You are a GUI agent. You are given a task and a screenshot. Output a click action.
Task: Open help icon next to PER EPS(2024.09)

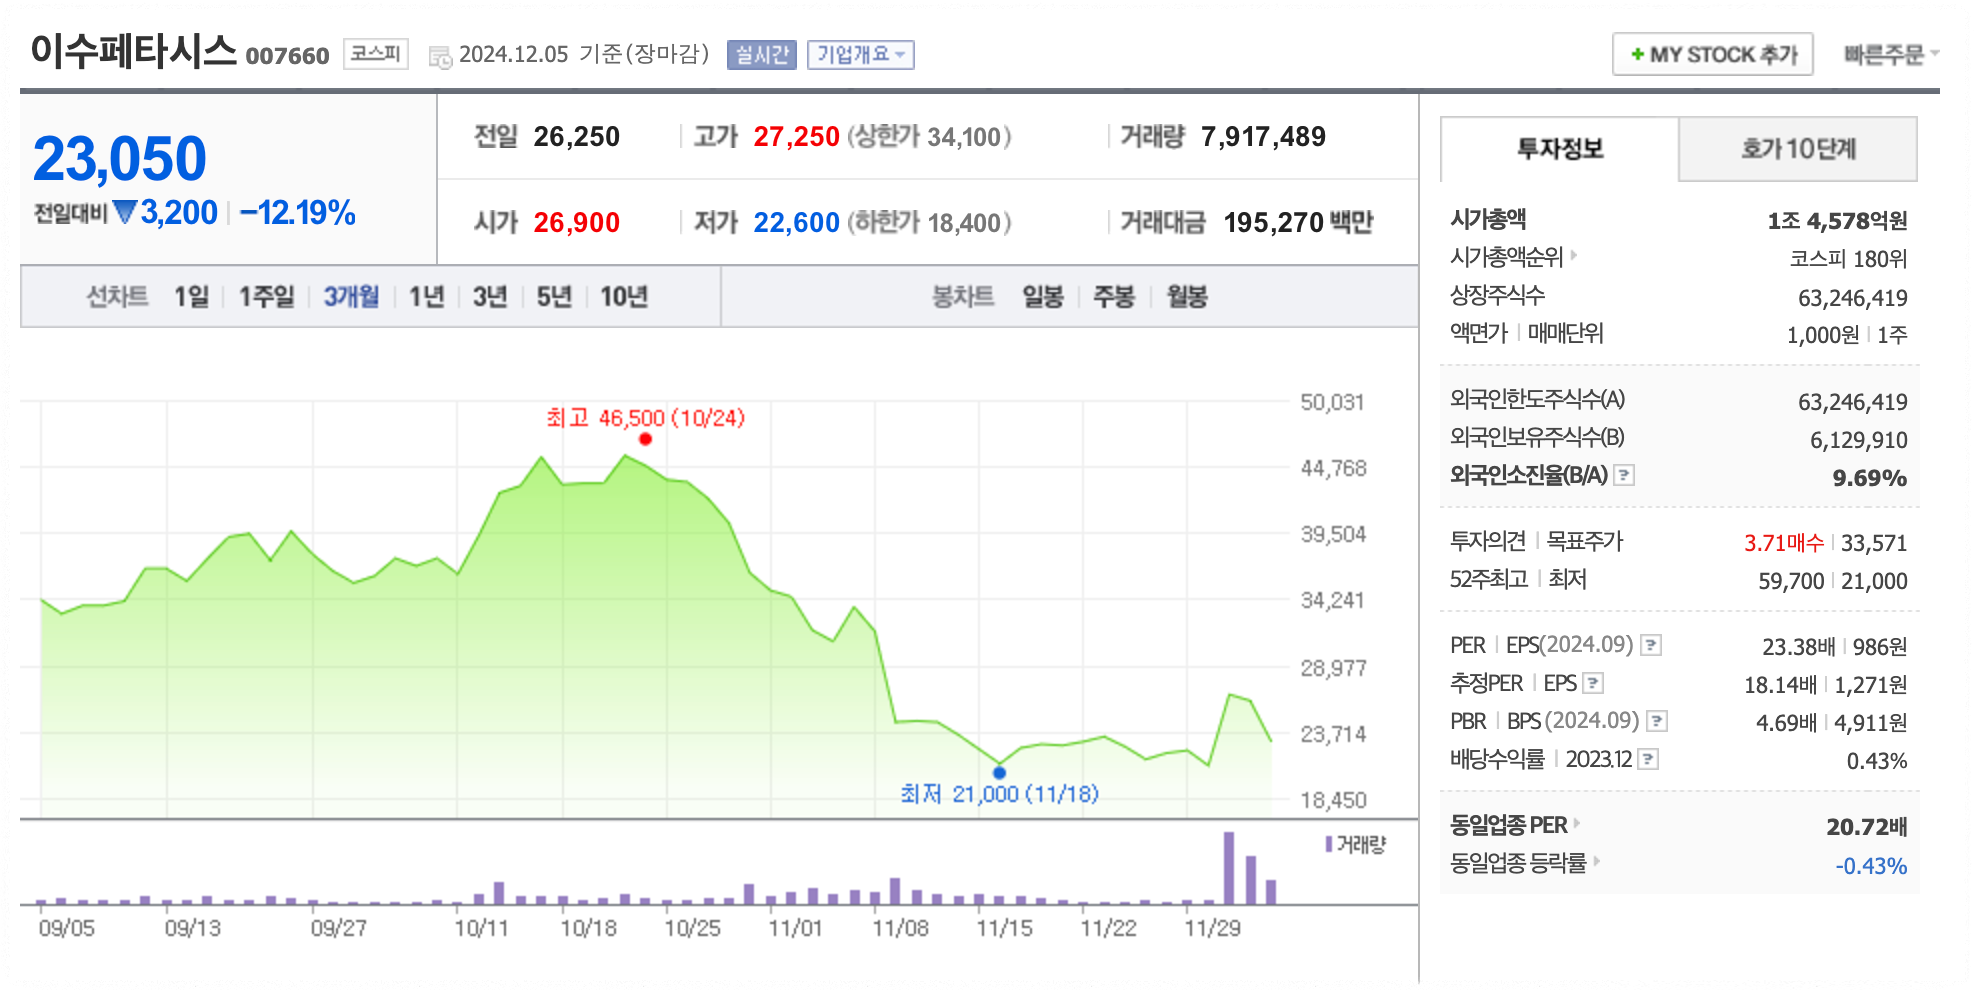(1652, 645)
